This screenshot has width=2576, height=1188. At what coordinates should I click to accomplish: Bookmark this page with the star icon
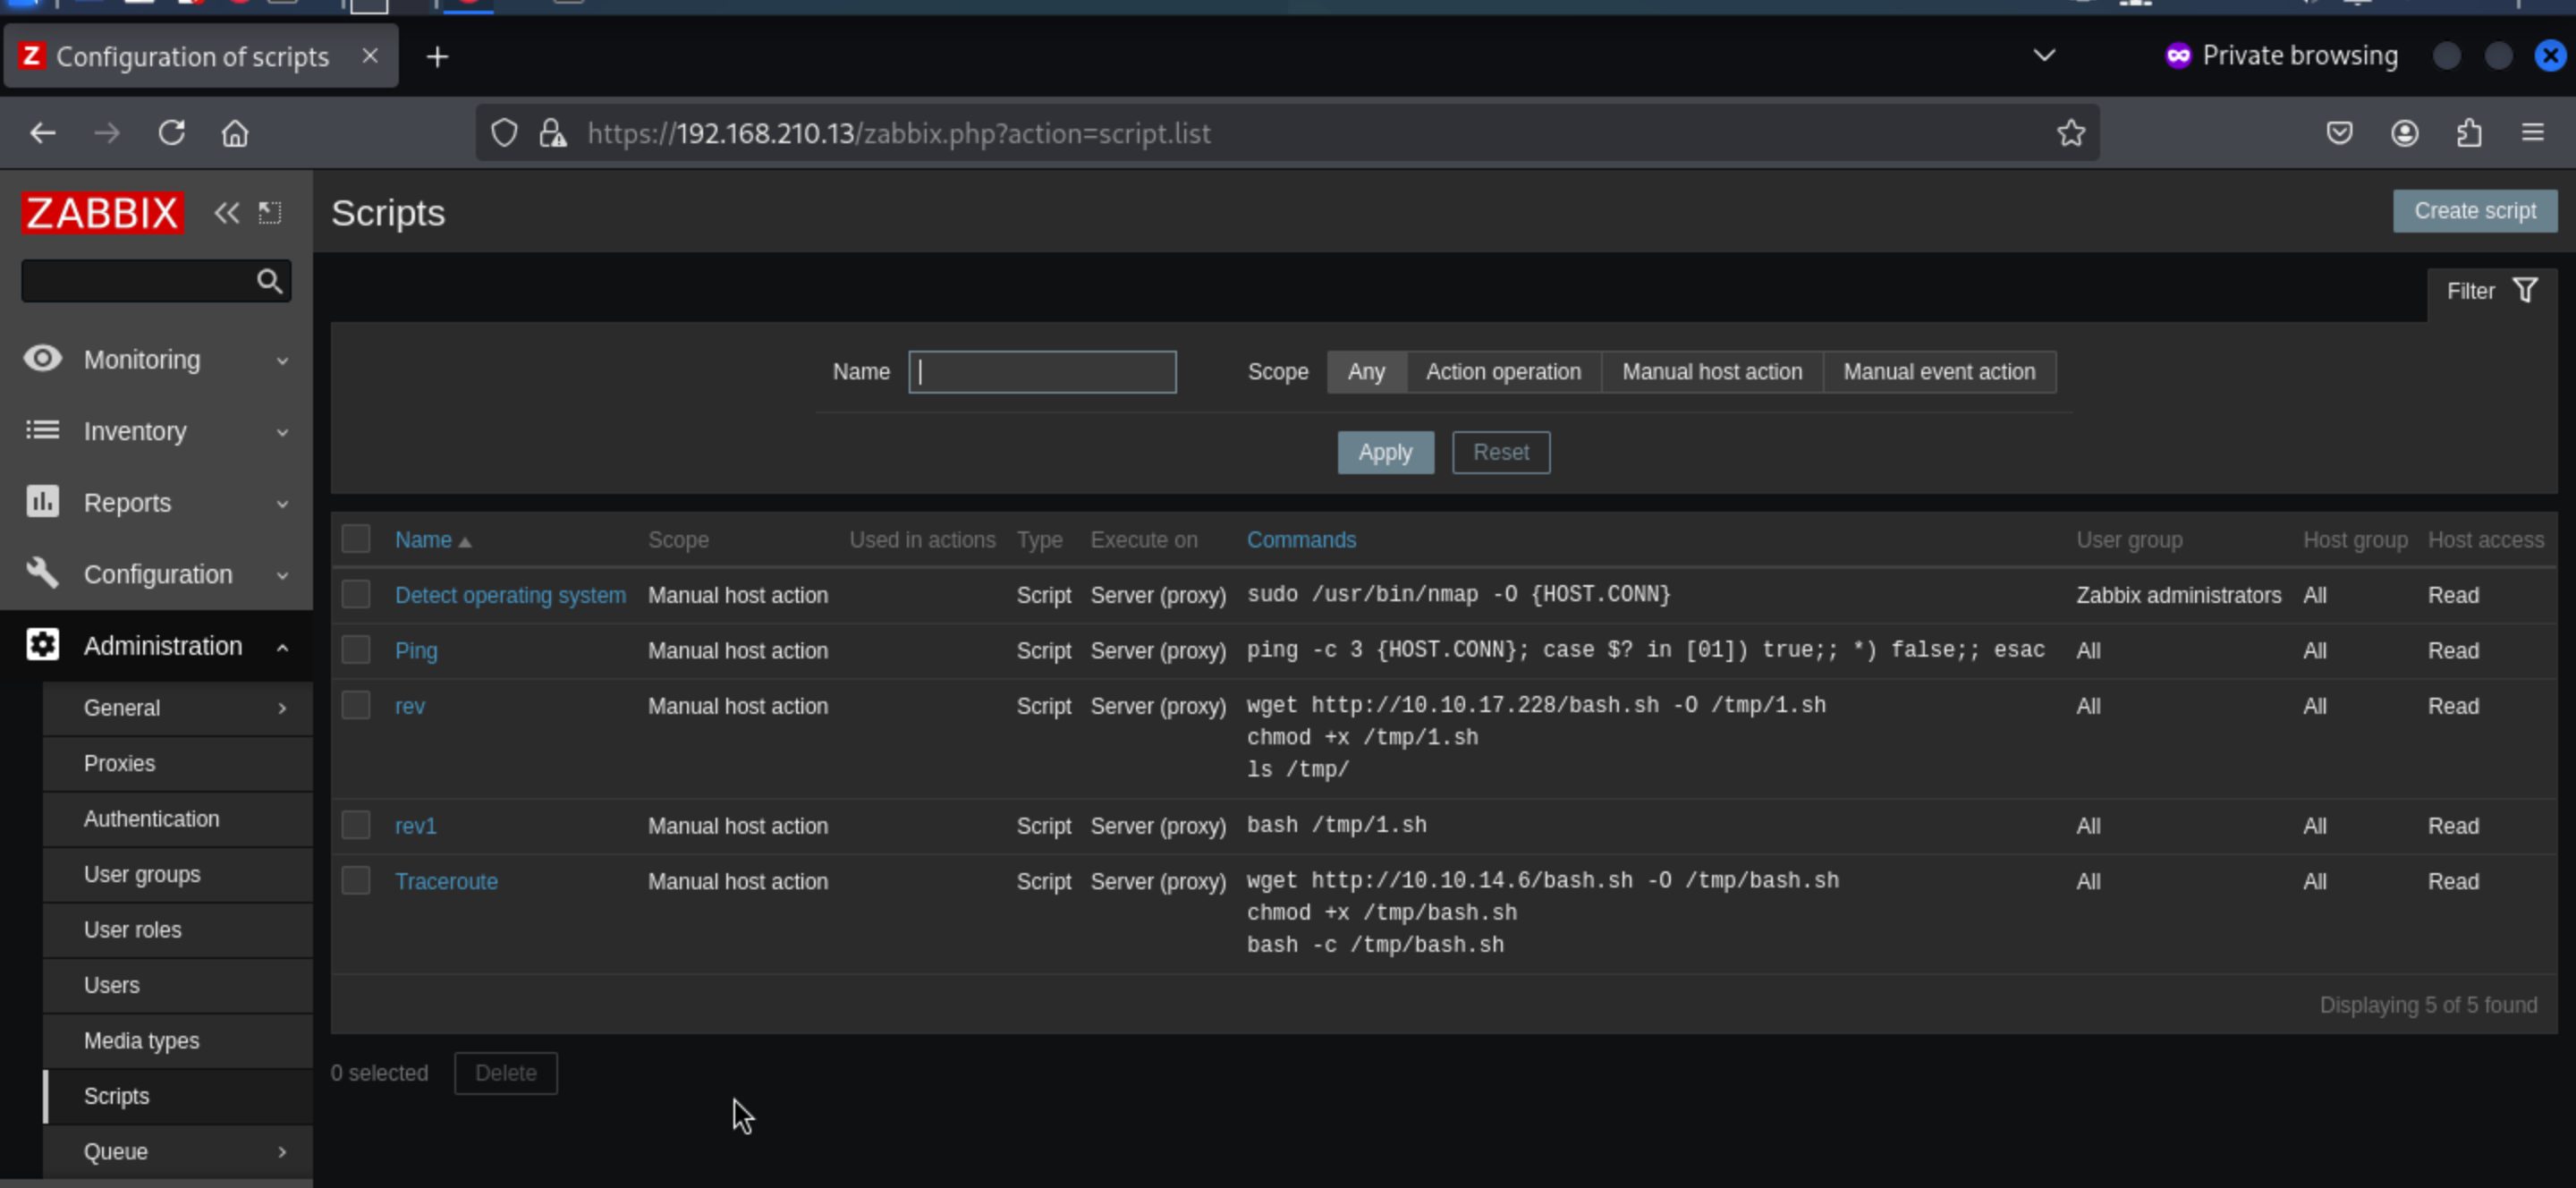pyautogui.click(x=2071, y=133)
